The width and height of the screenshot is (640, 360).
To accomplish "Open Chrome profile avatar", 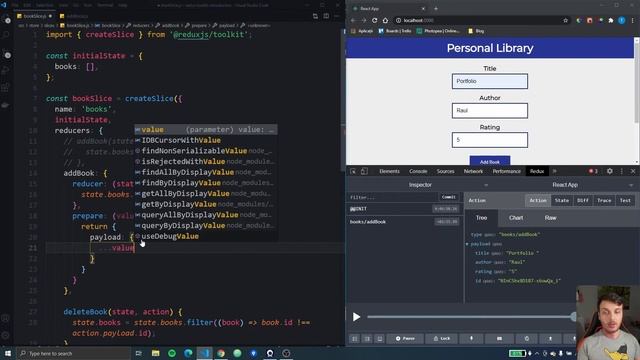I will pyautogui.click(x=622, y=20).
